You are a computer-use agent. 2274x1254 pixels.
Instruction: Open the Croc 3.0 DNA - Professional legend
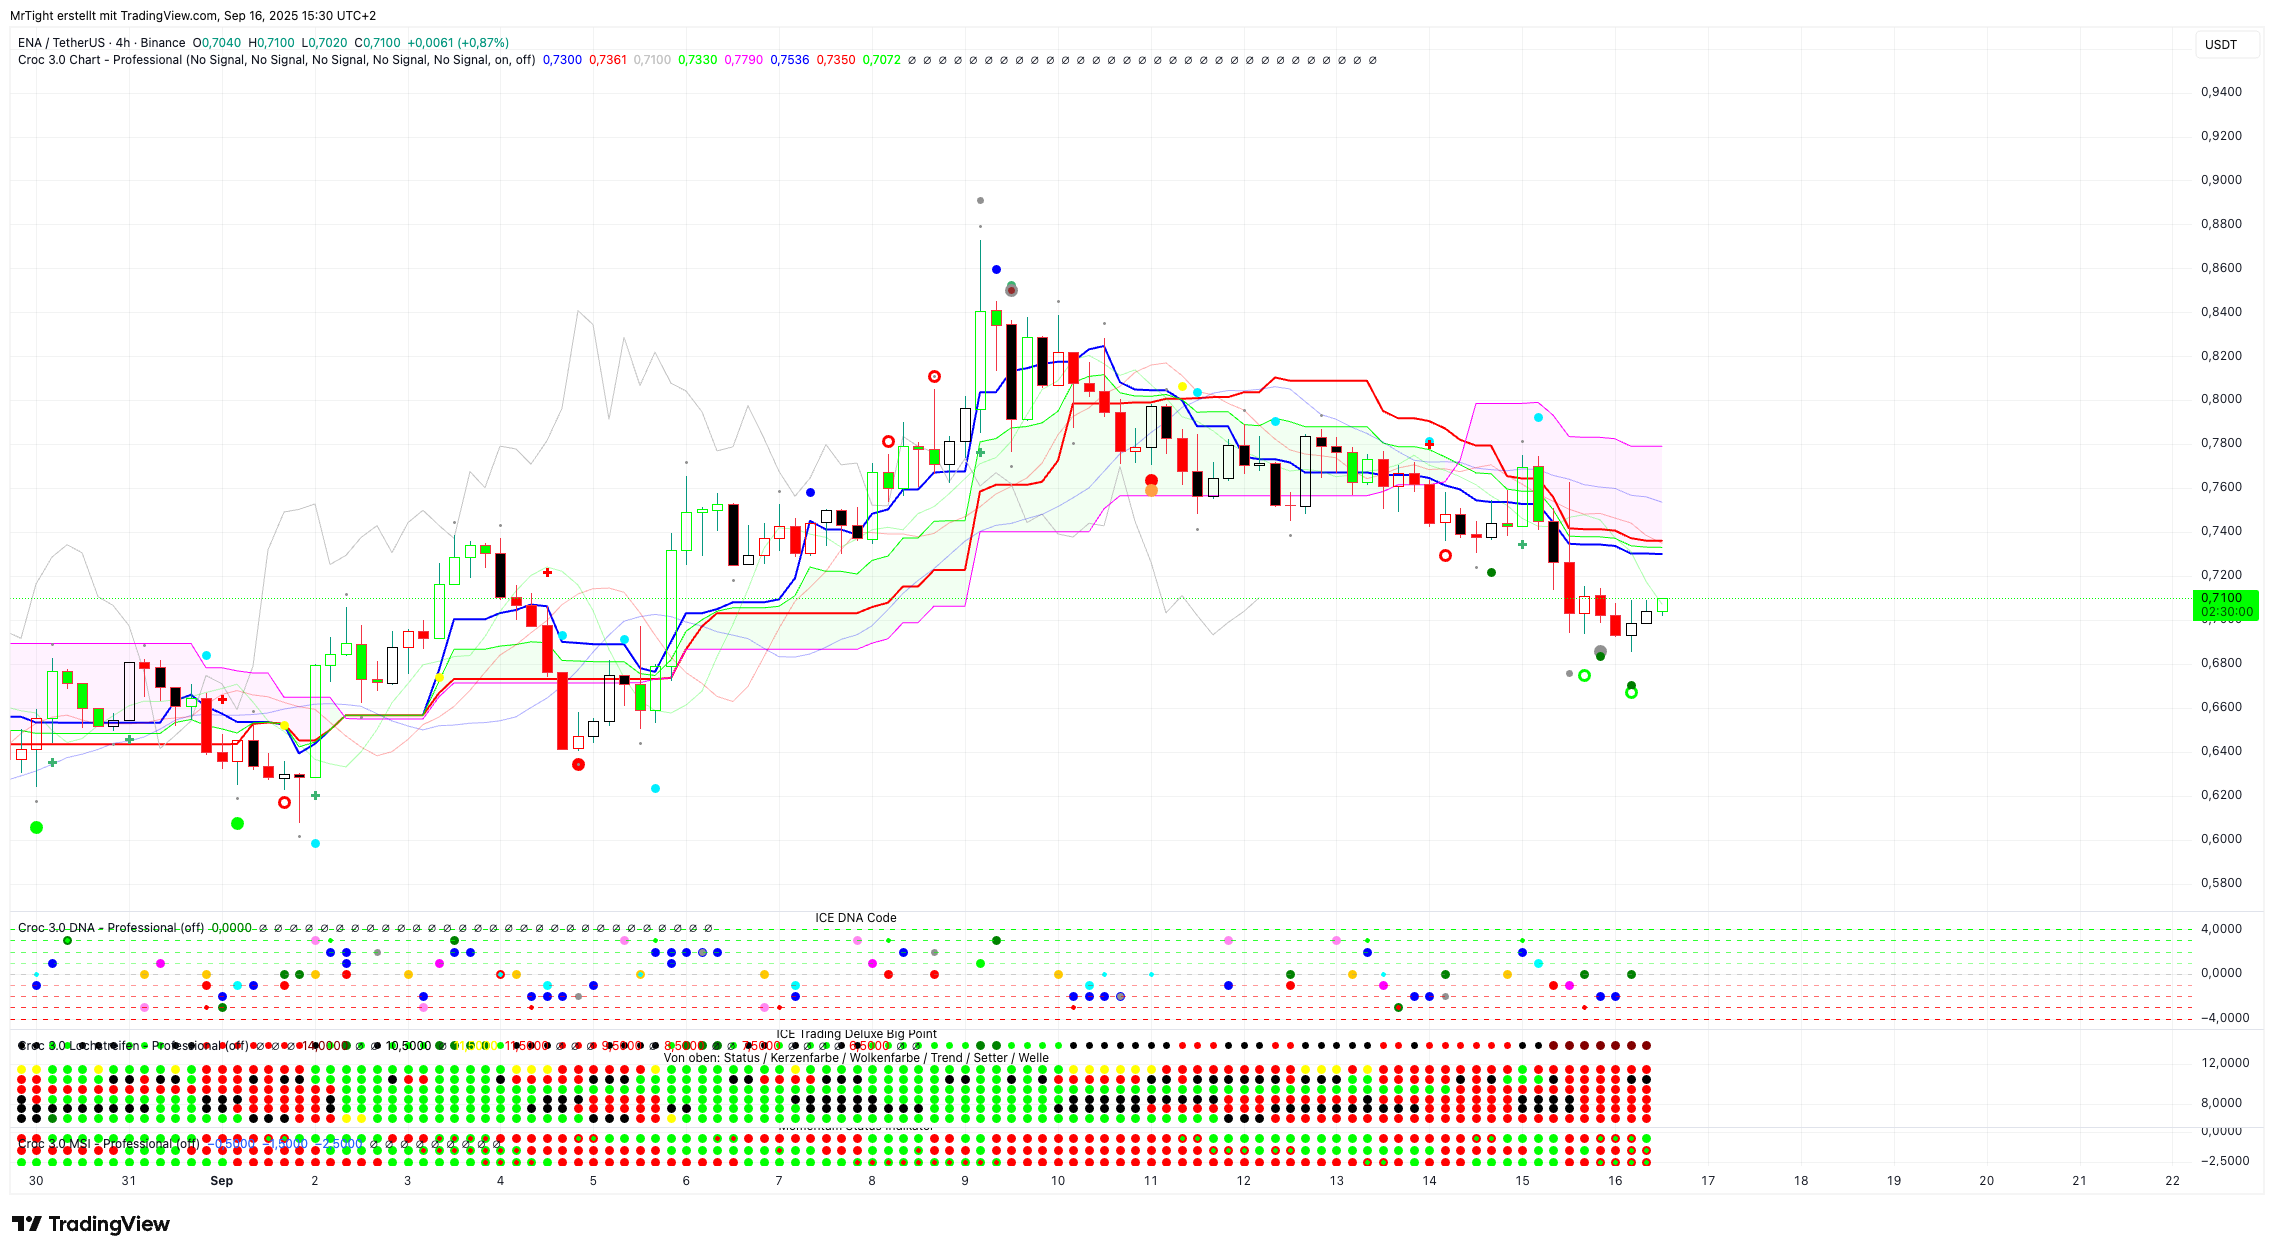[110, 928]
